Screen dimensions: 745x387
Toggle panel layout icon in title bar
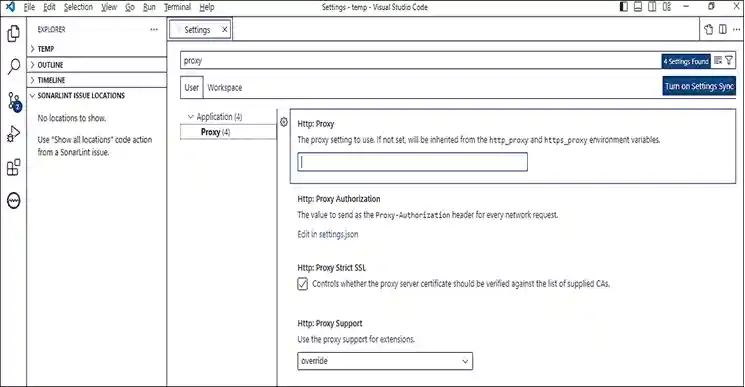638,7
